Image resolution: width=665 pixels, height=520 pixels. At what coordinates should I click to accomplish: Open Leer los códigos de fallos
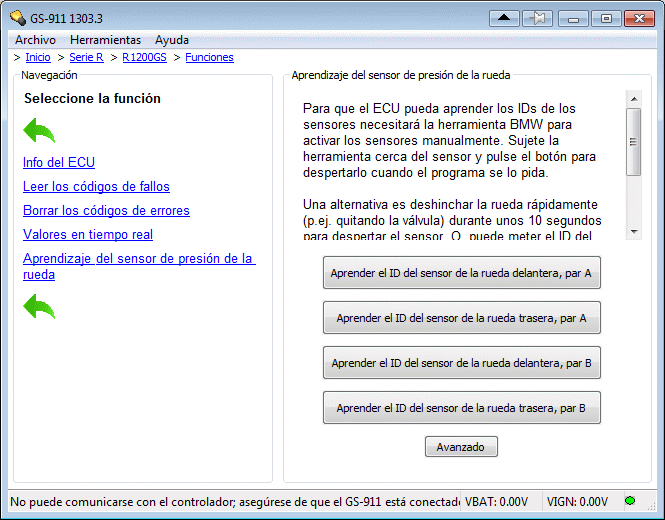coord(96,187)
